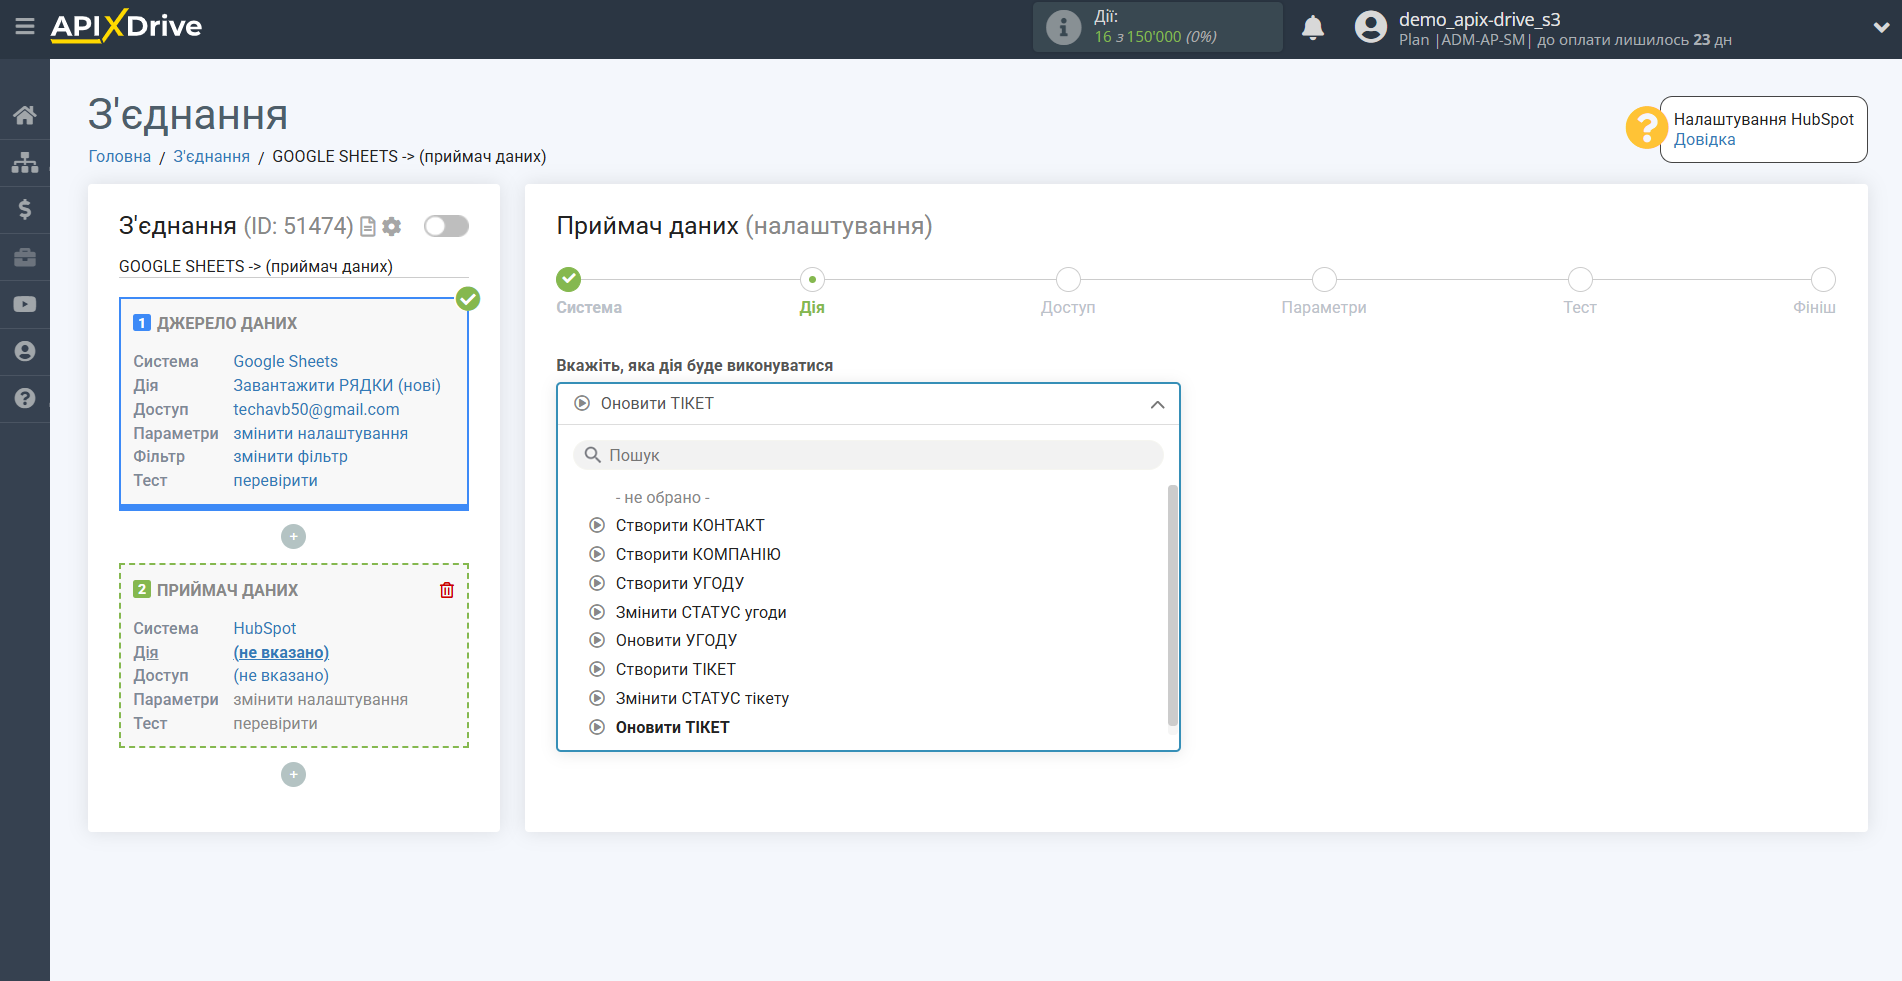Open the HubSpot system link
The height and width of the screenshot is (981, 1902).
265,629
